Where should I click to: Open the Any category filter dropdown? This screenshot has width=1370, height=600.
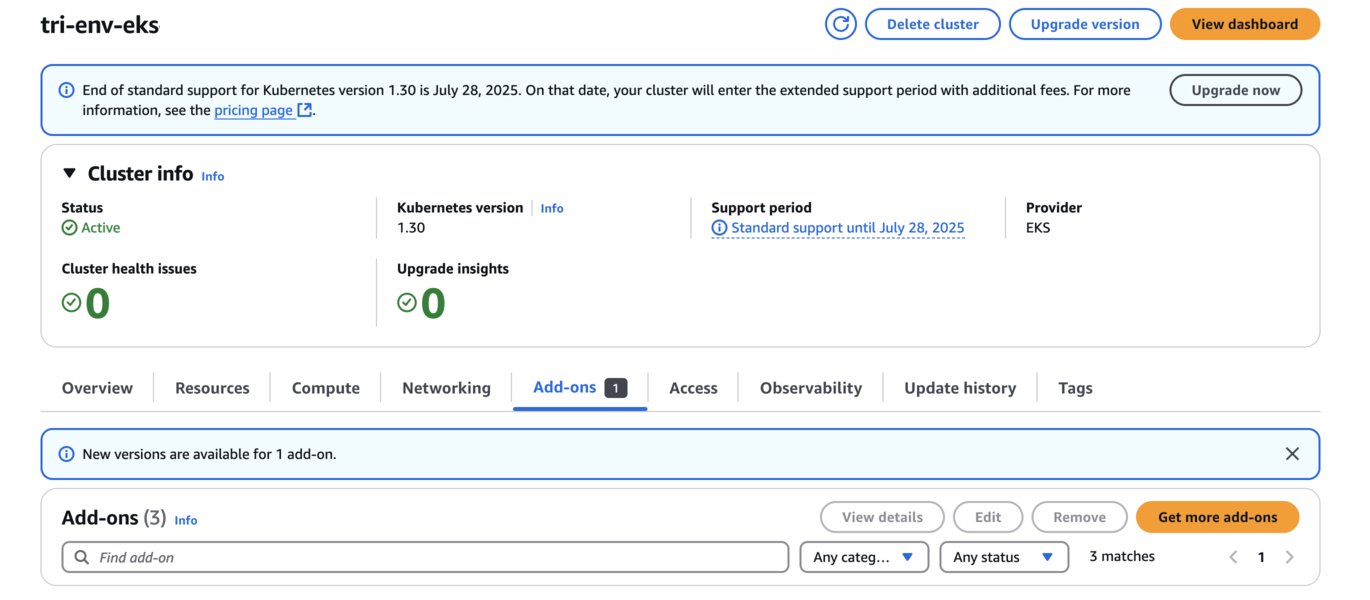[863, 557]
